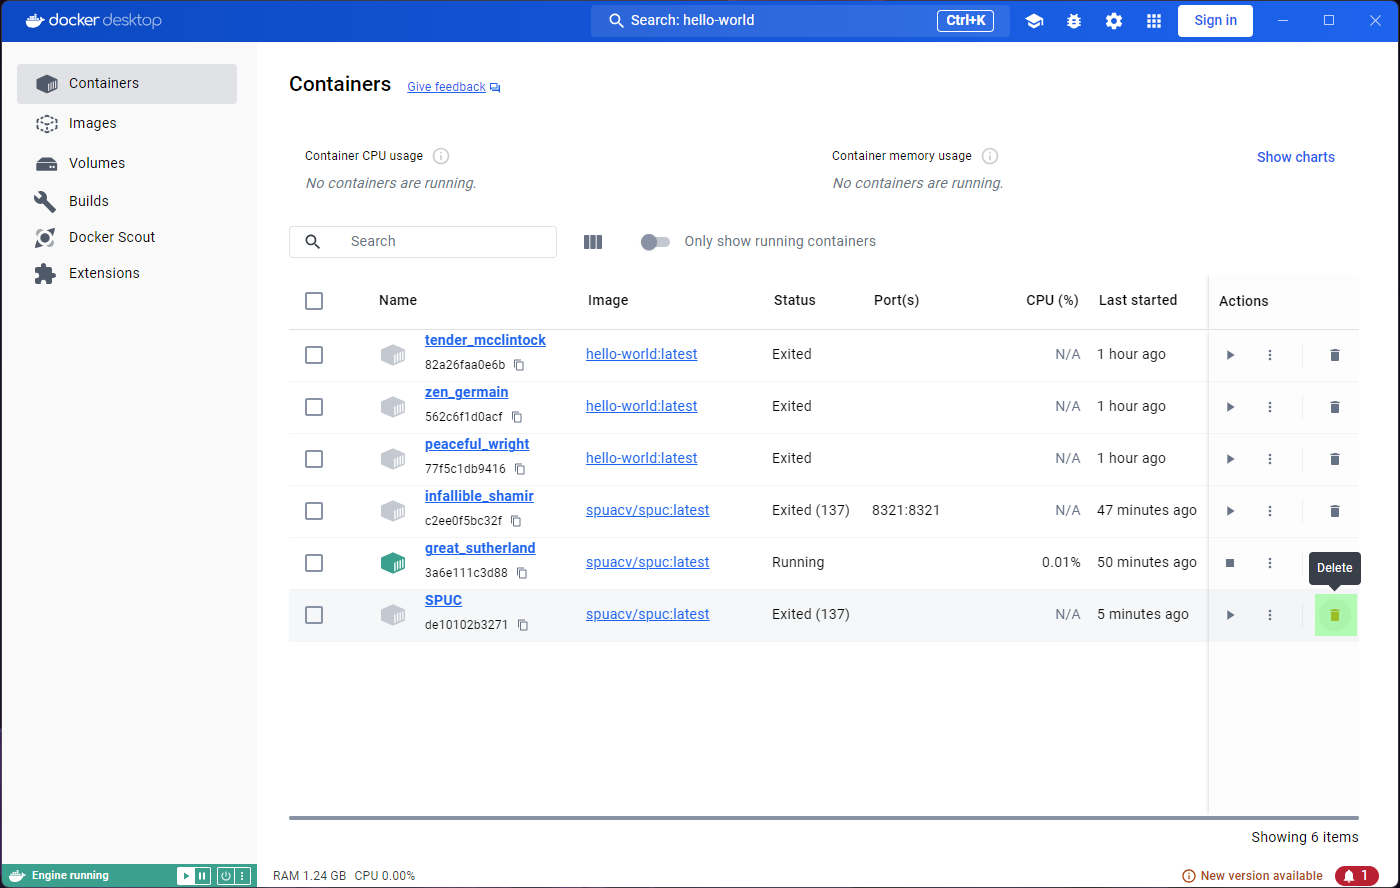Open the Troubleshoot bug icon
The width and height of the screenshot is (1400, 888).
(x=1074, y=21)
